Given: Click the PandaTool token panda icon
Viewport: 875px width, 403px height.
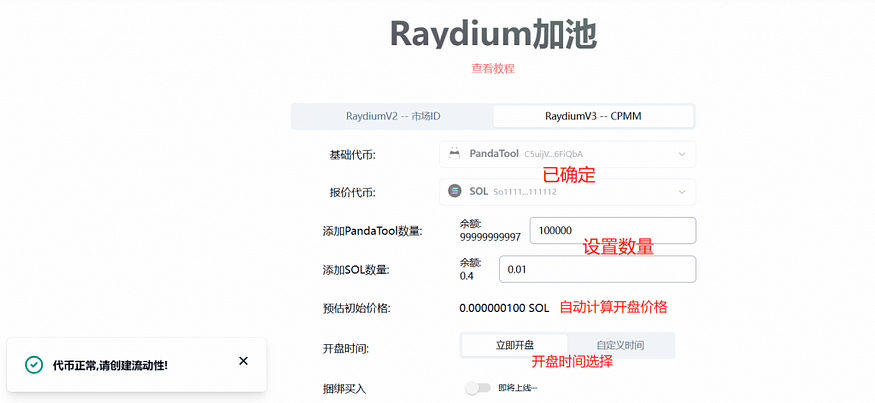Looking at the screenshot, I should click(x=455, y=153).
